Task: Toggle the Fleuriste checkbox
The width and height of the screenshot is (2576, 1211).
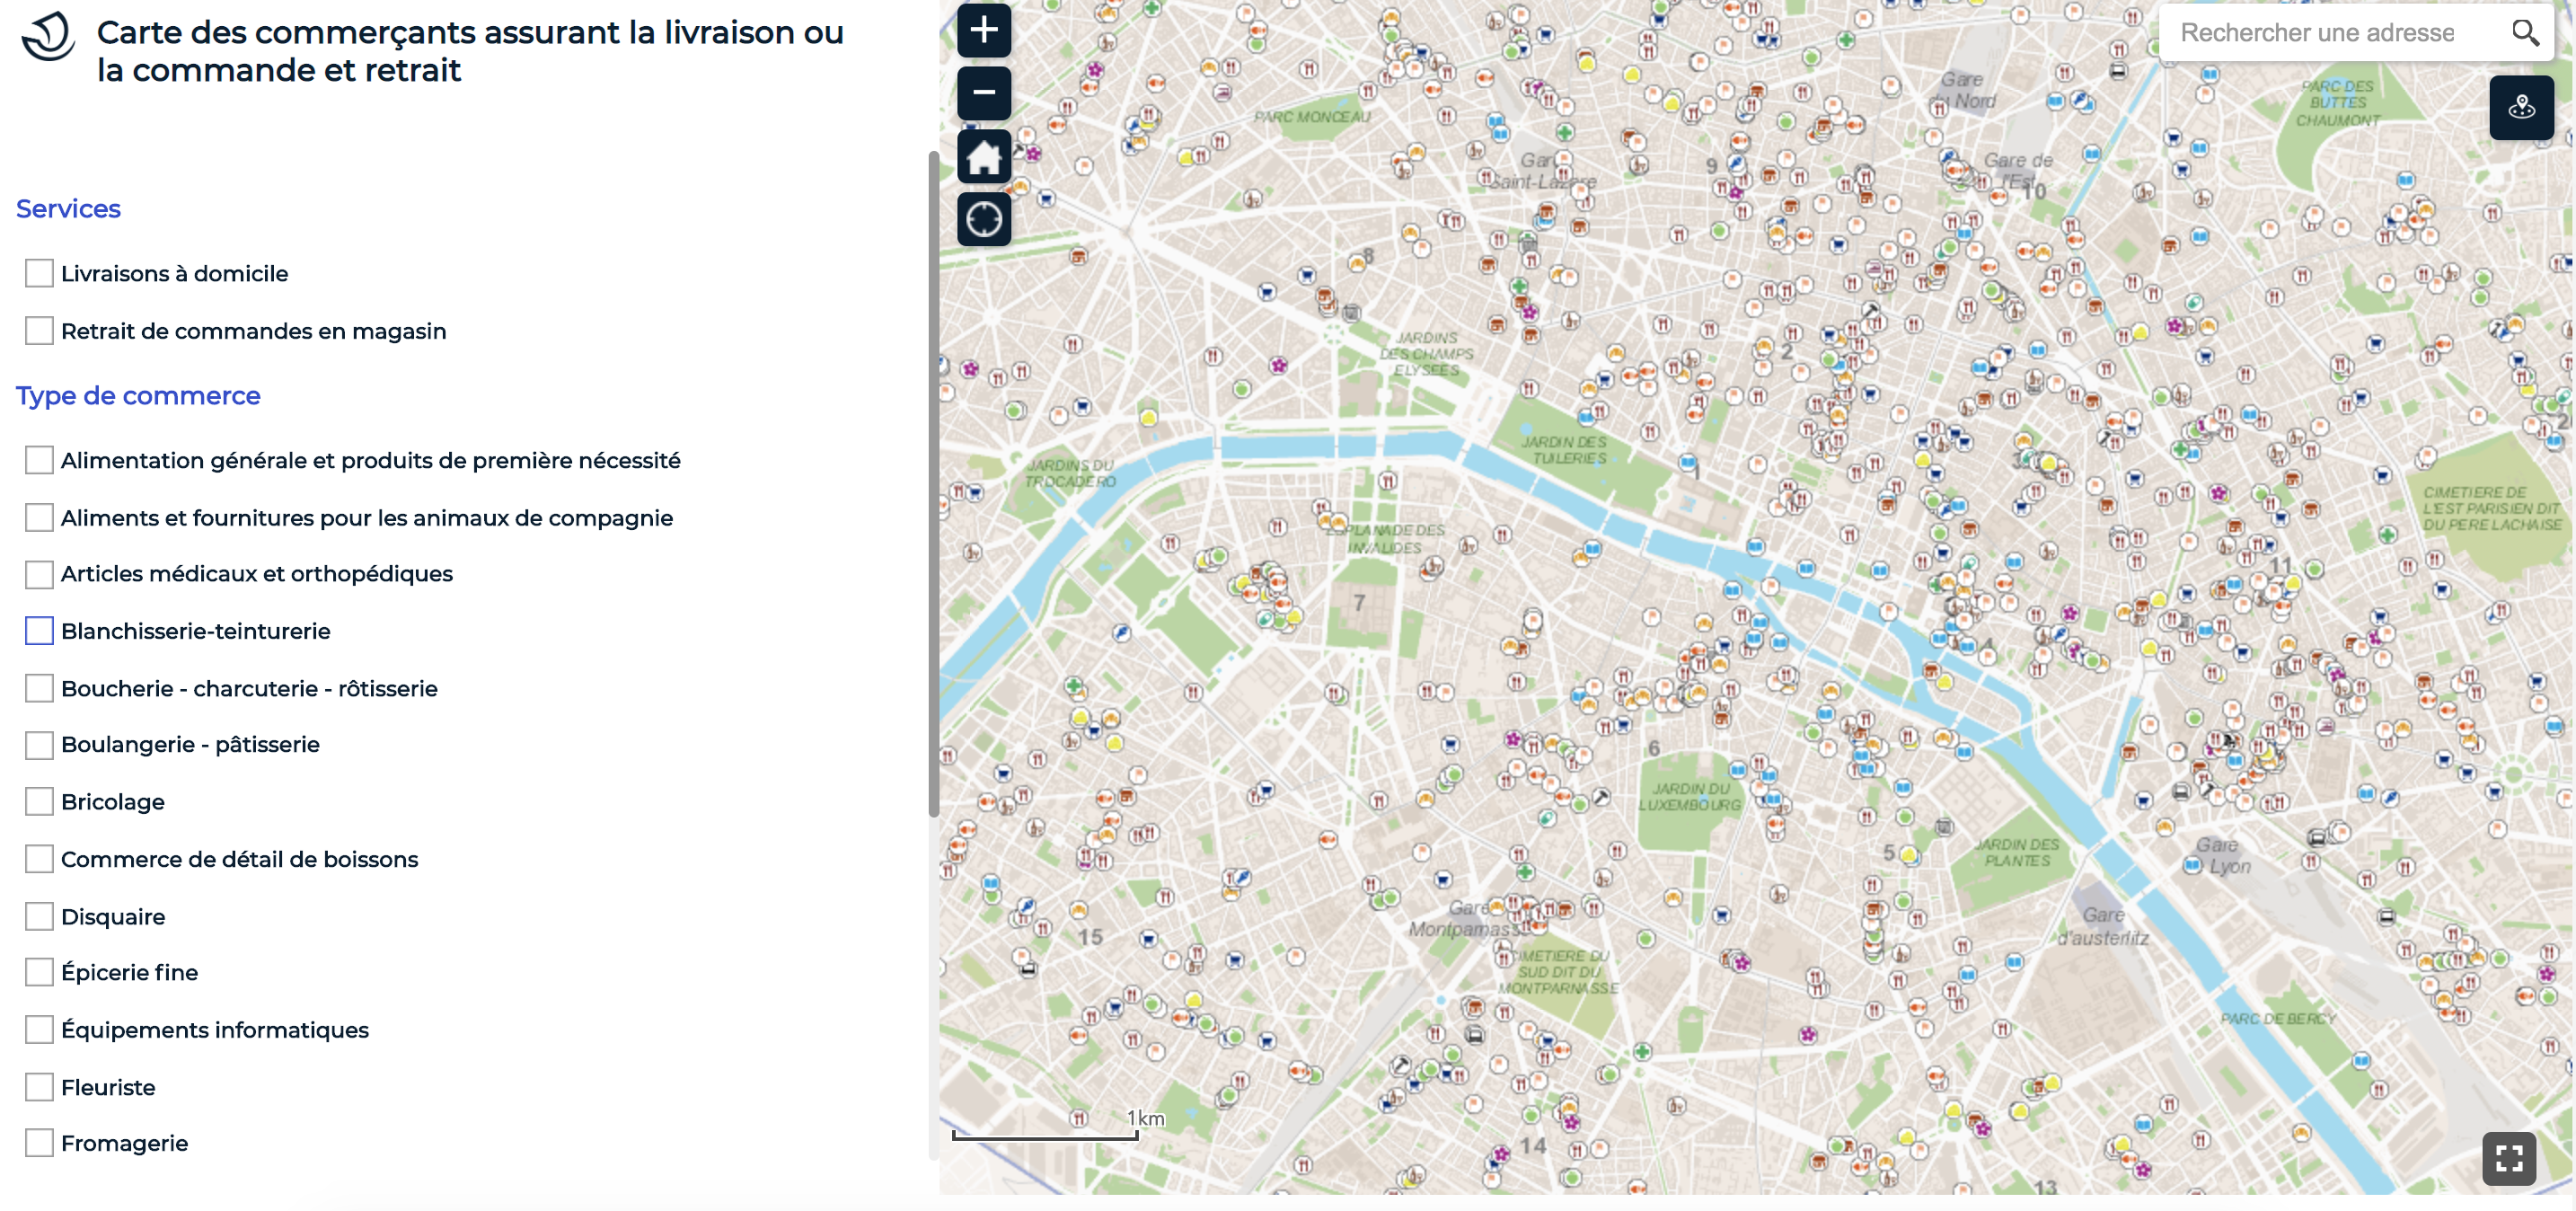Action: [39, 1087]
